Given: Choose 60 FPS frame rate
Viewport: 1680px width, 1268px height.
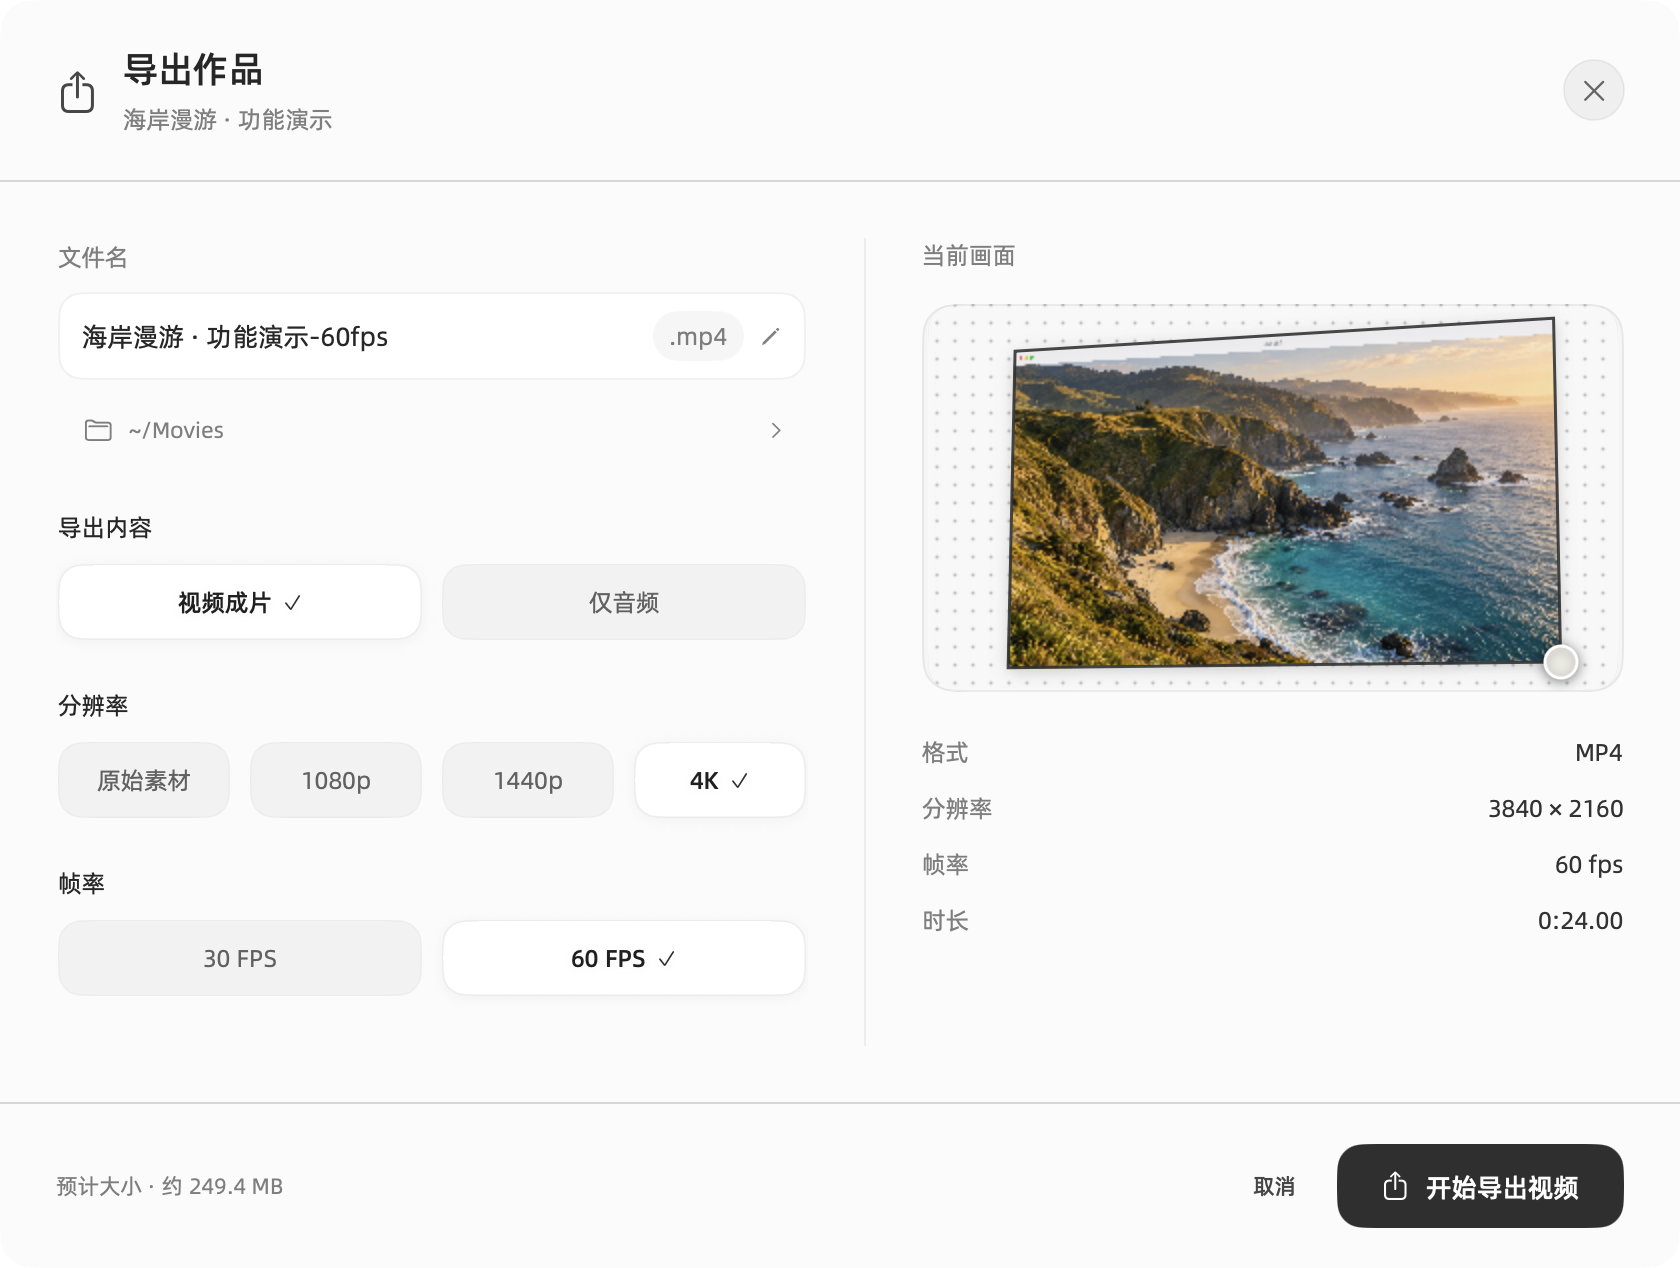Looking at the screenshot, I should 624,958.
